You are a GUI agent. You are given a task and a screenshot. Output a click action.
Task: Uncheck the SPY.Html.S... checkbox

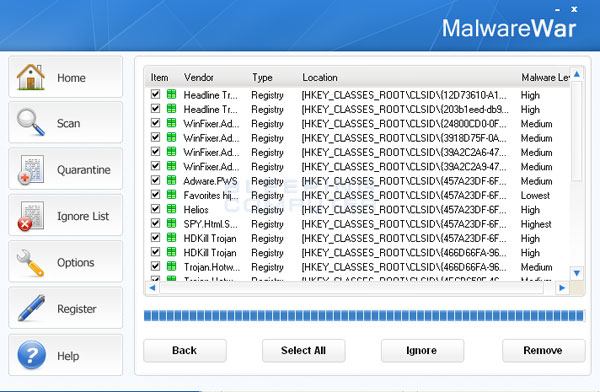click(155, 223)
